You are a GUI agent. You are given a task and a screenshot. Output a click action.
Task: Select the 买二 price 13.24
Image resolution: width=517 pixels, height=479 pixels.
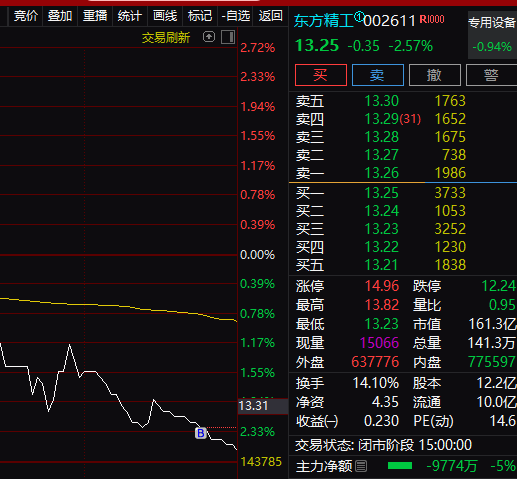point(382,211)
